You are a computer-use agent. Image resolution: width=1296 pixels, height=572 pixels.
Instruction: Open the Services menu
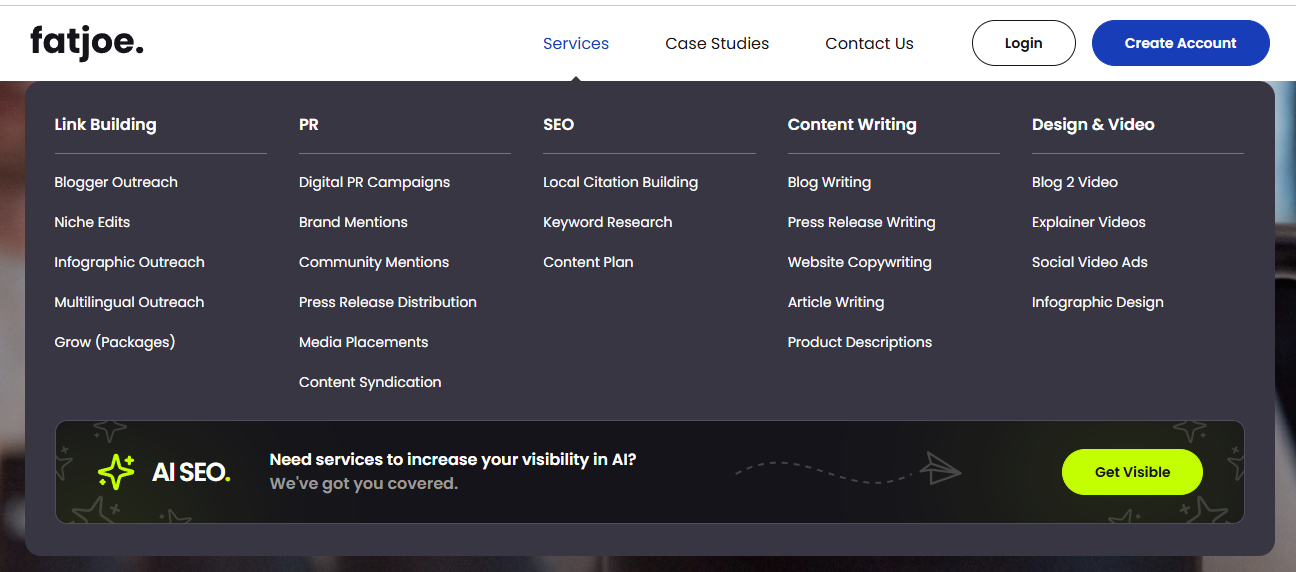pos(576,43)
